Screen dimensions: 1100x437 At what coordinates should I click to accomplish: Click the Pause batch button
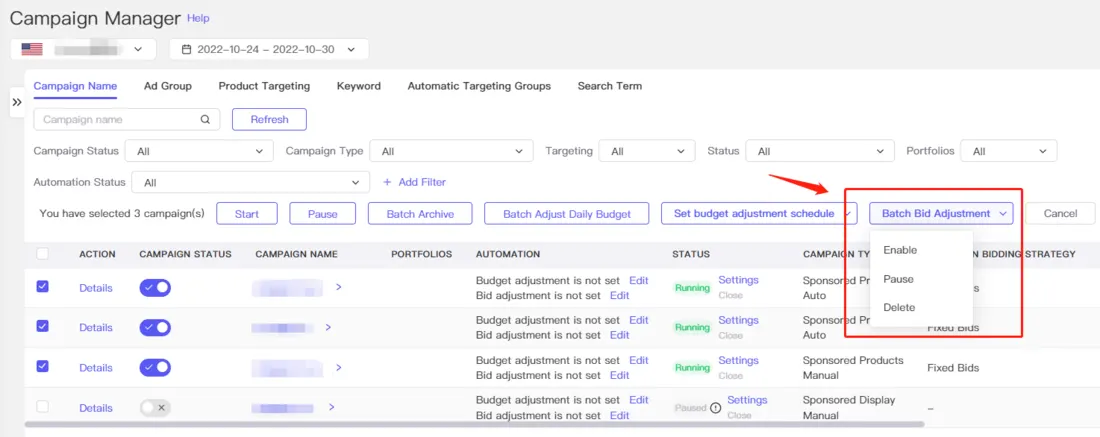click(323, 213)
